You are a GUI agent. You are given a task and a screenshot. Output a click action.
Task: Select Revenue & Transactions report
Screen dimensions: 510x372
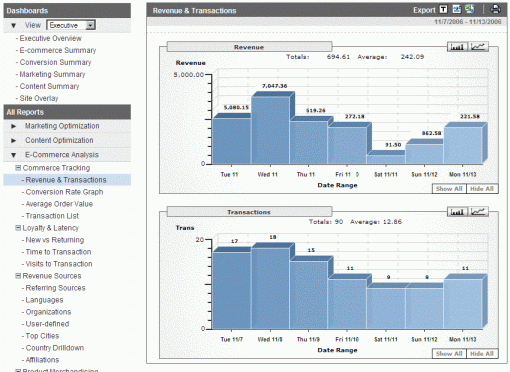(x=67, y=180)
